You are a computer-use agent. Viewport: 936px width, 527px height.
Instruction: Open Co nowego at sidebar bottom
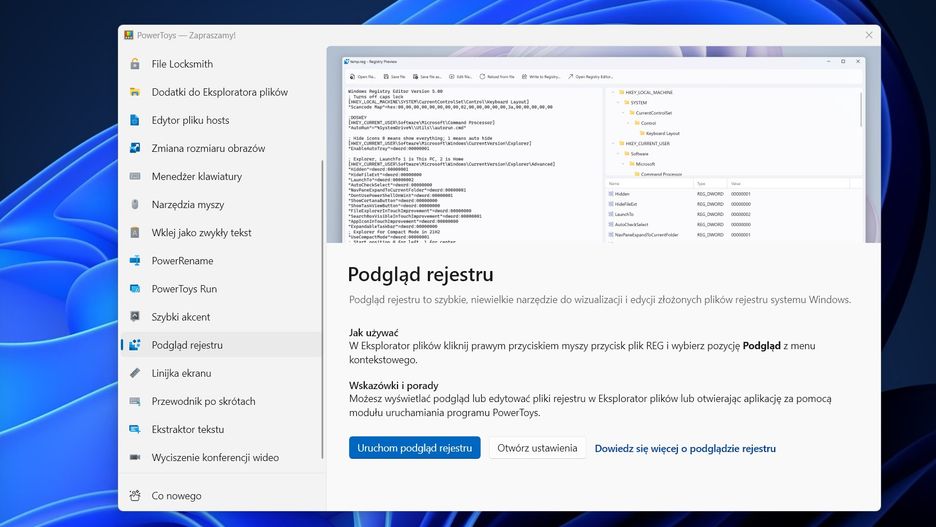point(221,495)
